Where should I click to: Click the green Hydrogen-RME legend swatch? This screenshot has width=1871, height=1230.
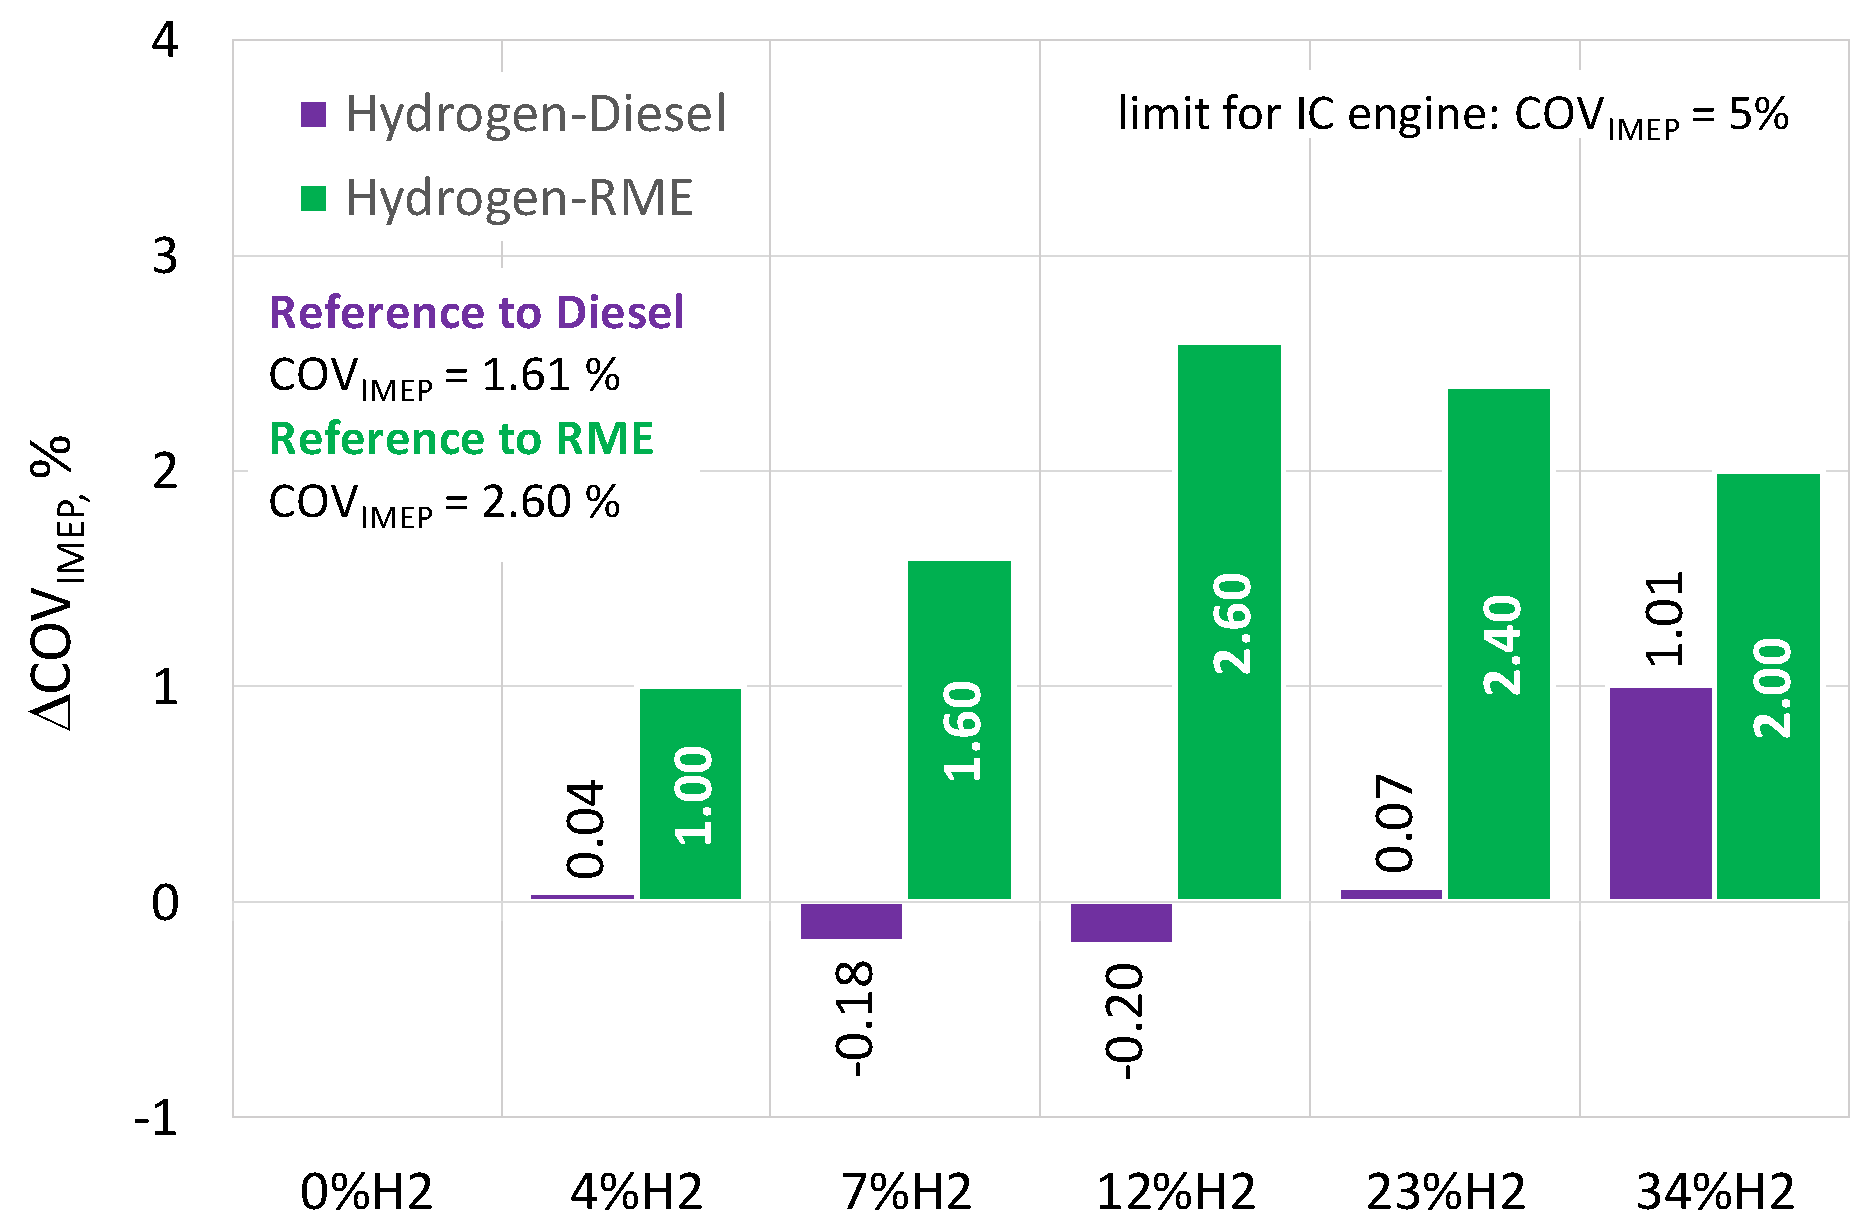tap(314, 198)
